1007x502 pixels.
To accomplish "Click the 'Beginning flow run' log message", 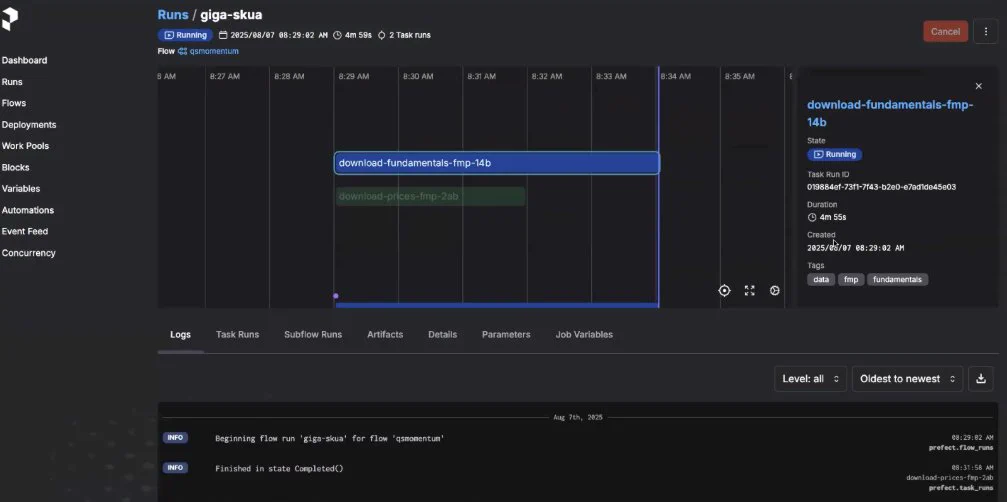I will click(329, 438).
